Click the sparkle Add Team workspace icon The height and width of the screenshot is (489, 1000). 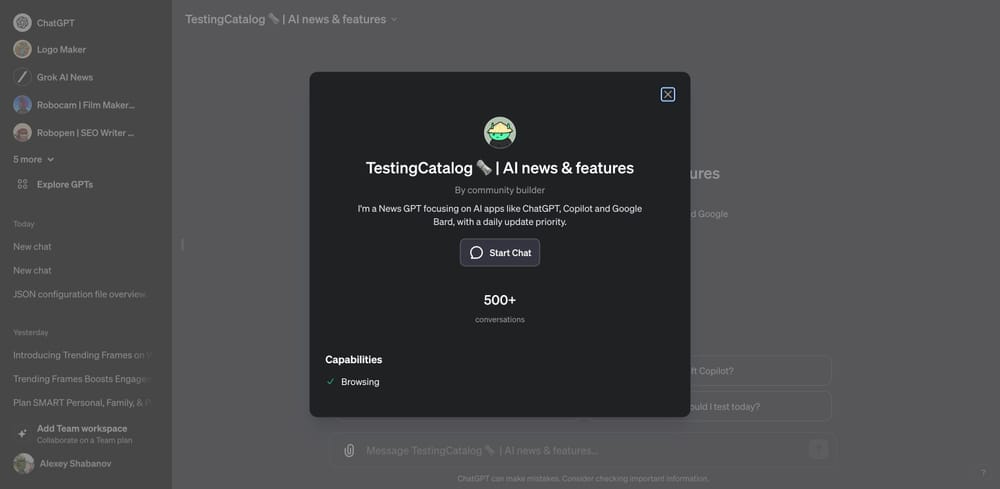(x=22, y=434)
